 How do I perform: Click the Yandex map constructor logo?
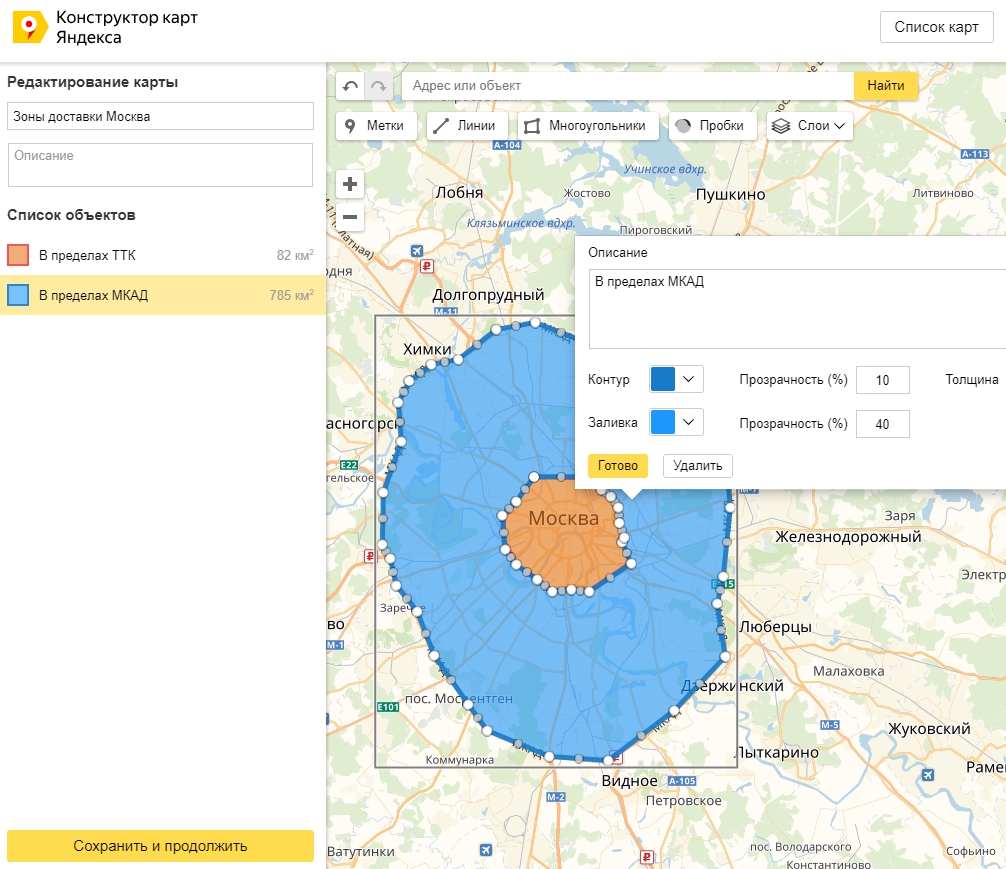(x=30, y=28)
